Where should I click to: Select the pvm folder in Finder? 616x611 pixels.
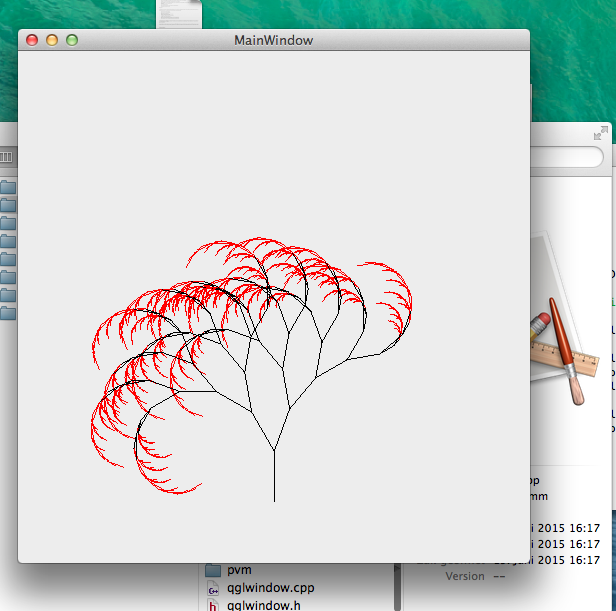(239, 570)
